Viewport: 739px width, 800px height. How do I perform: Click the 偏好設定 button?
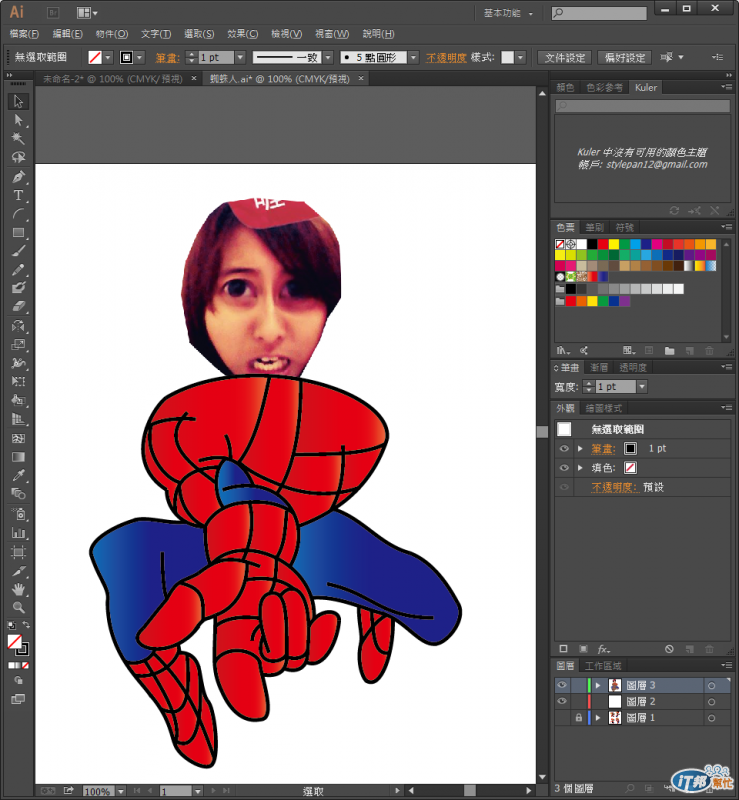(x=625, y=58)
